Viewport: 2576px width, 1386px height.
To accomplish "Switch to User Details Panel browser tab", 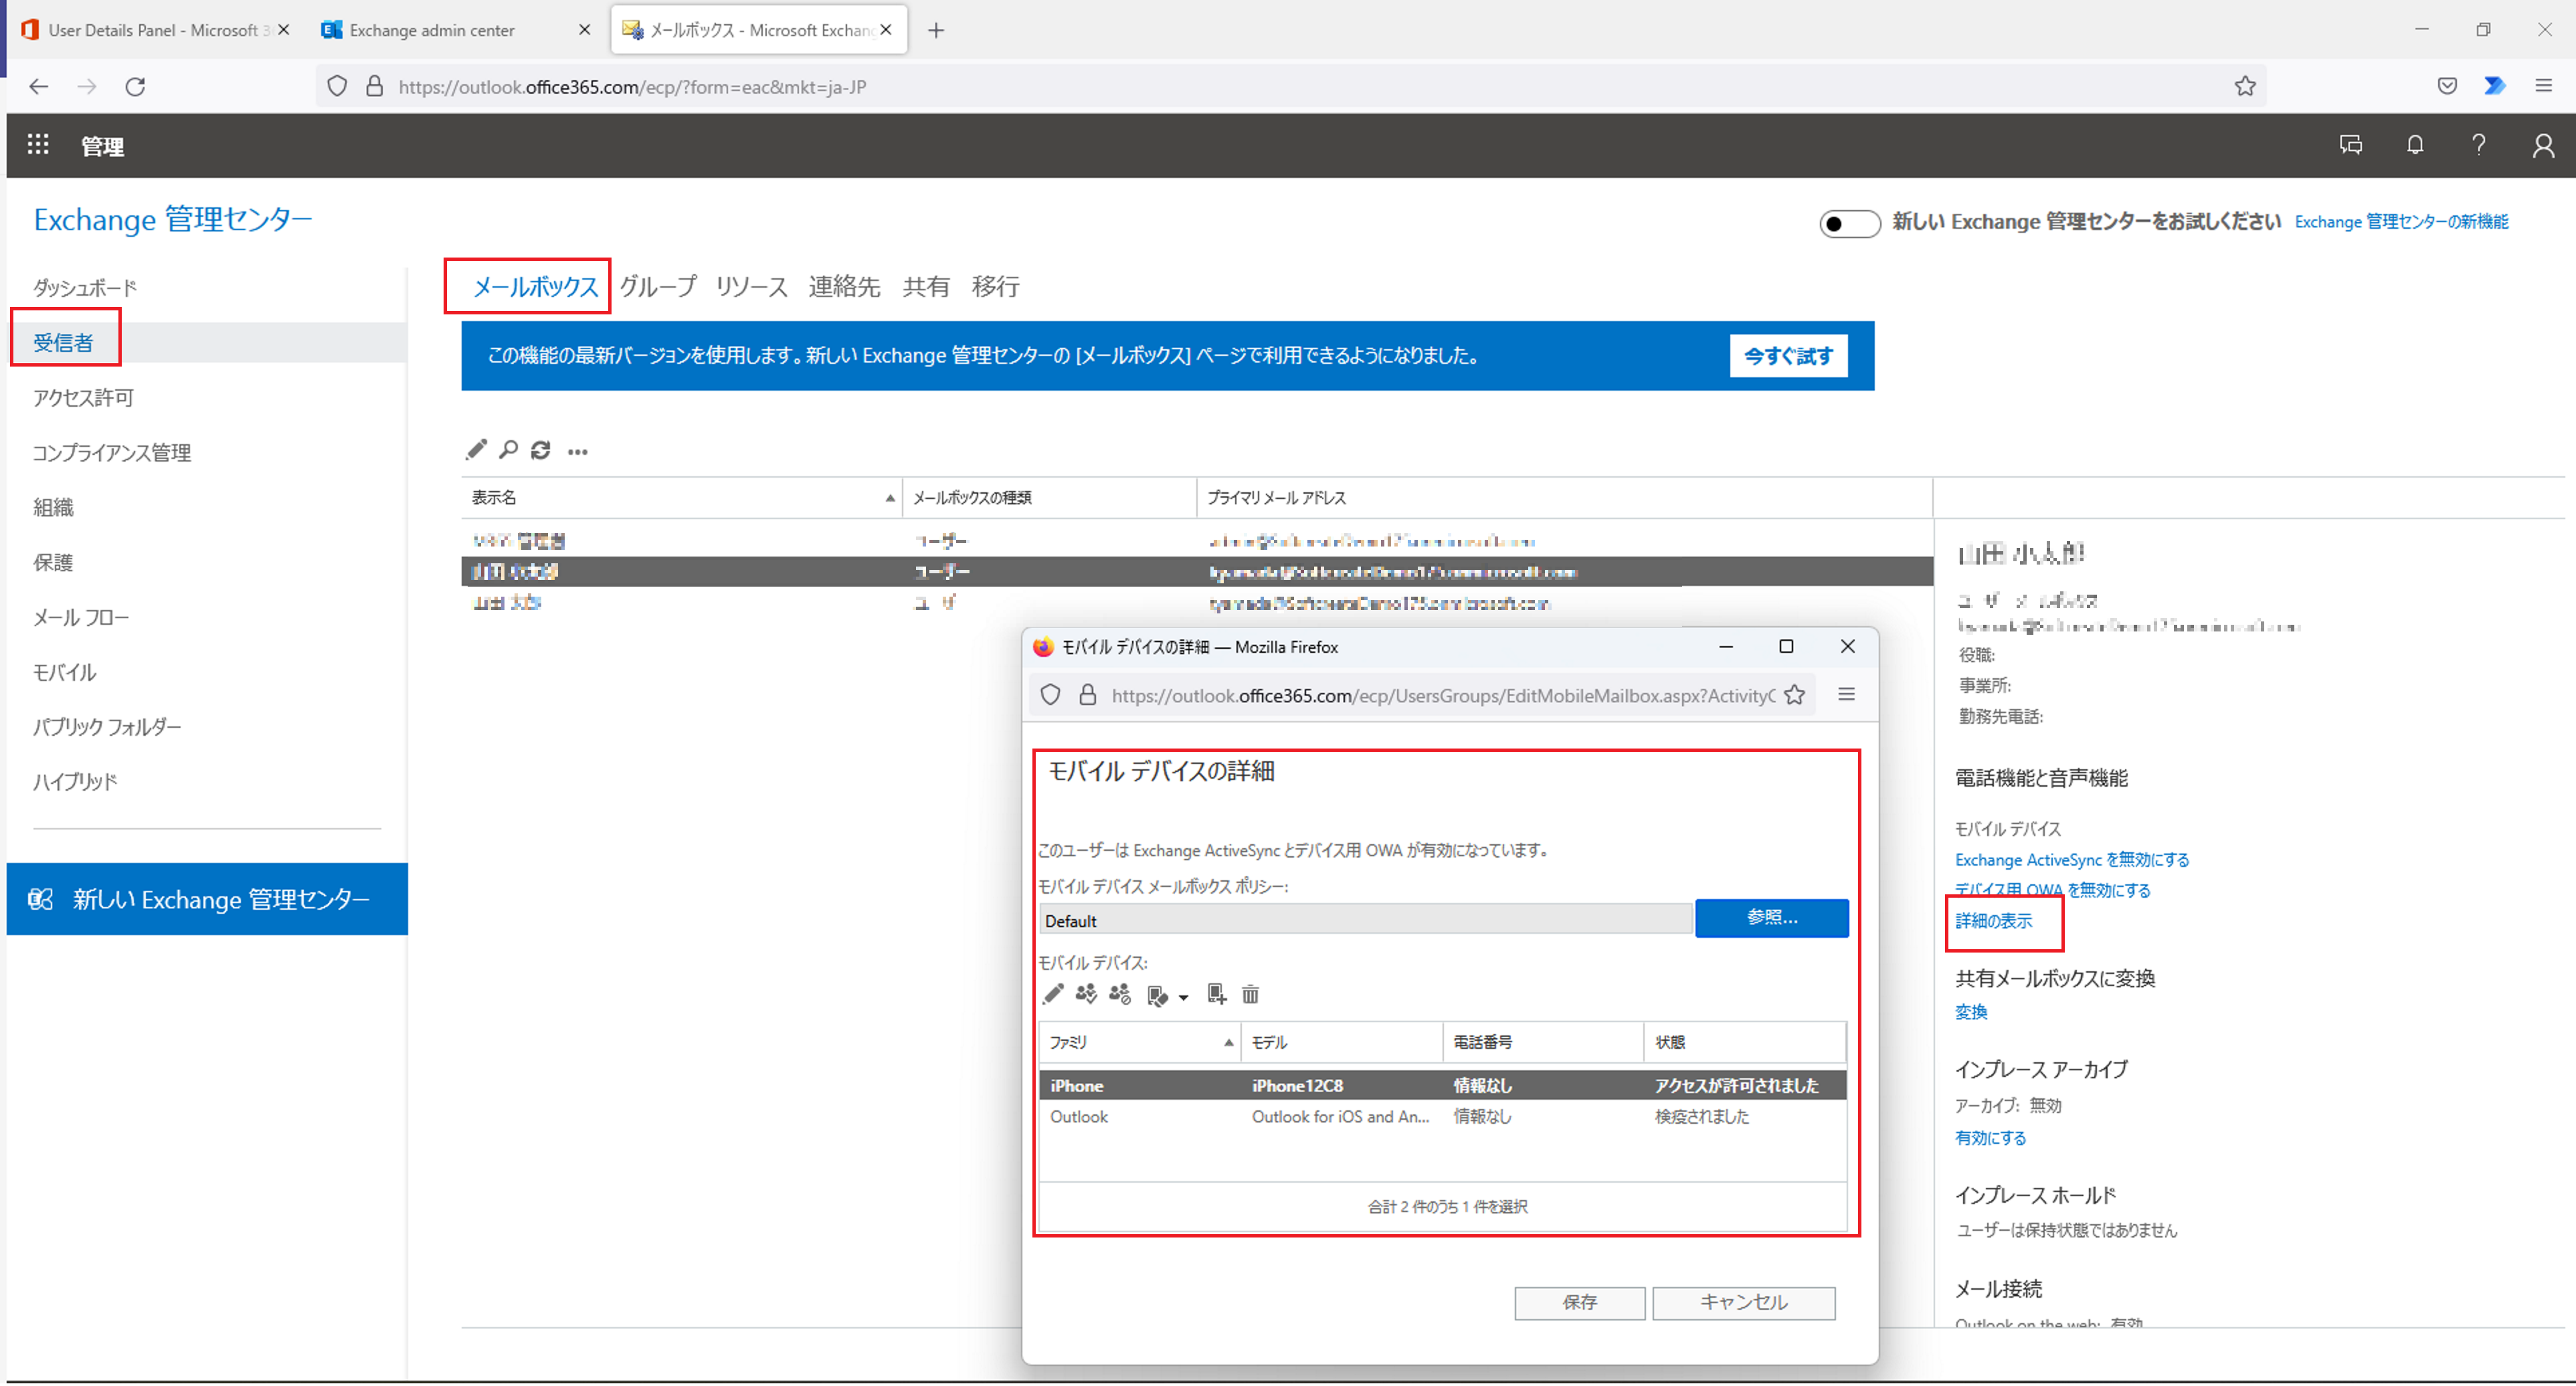I will pos(155,30).
